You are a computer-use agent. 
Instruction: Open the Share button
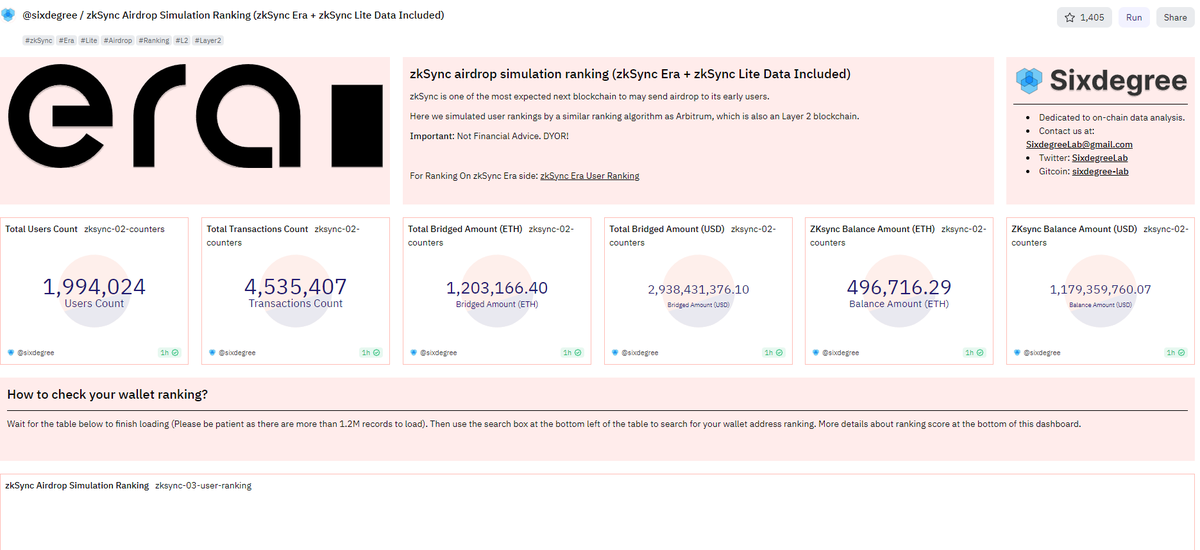tap(1174, 18)
